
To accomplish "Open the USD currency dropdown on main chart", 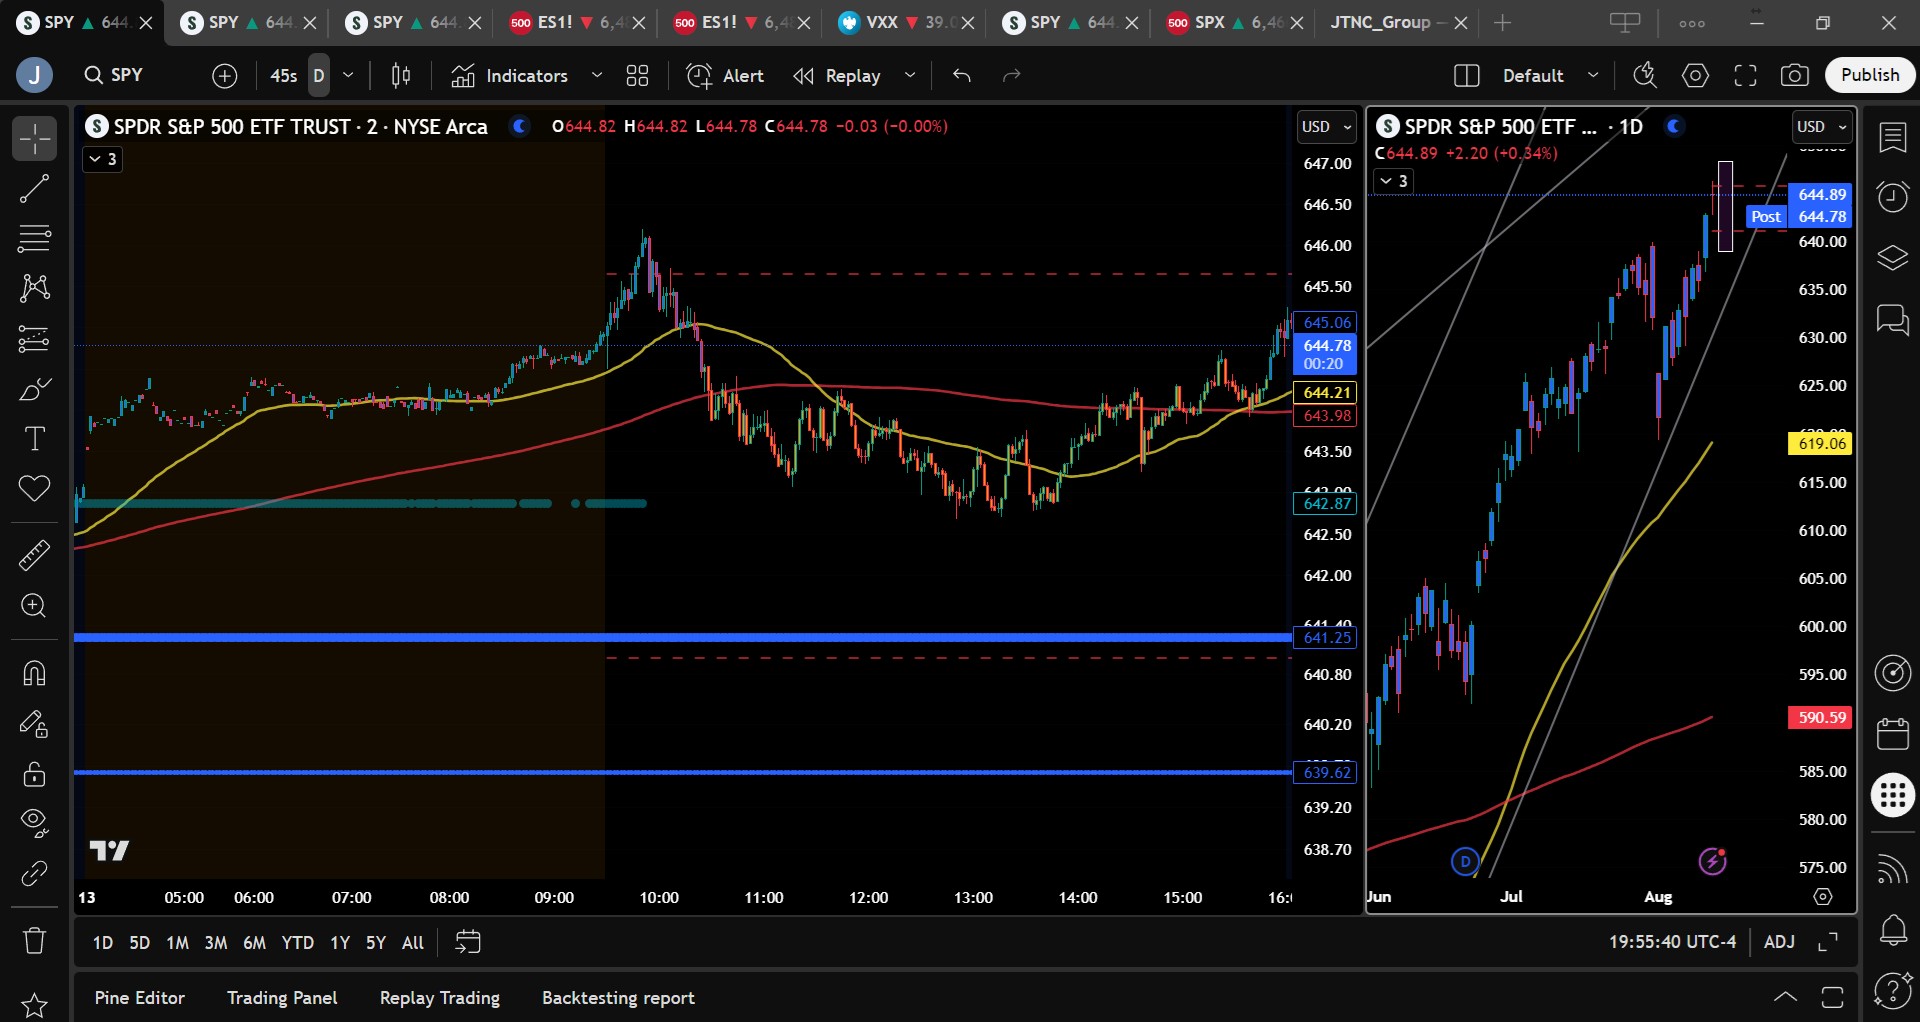I will click(x=1326, y=127).
